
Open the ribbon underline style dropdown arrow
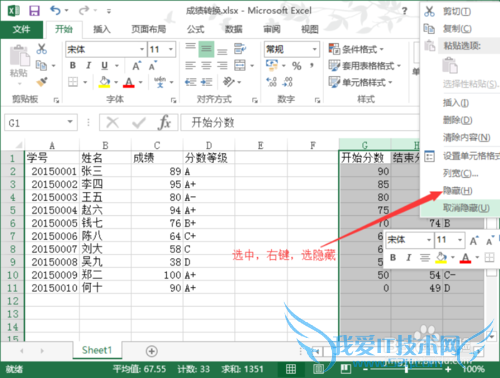(117, 66)
